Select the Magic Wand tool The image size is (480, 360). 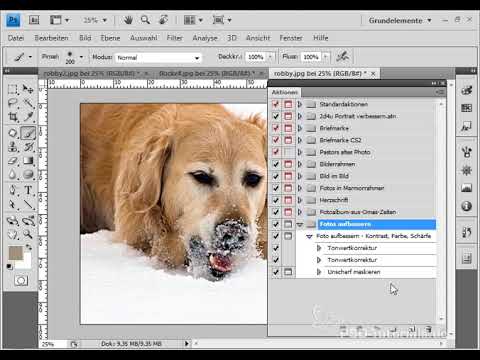coord(28,103)
